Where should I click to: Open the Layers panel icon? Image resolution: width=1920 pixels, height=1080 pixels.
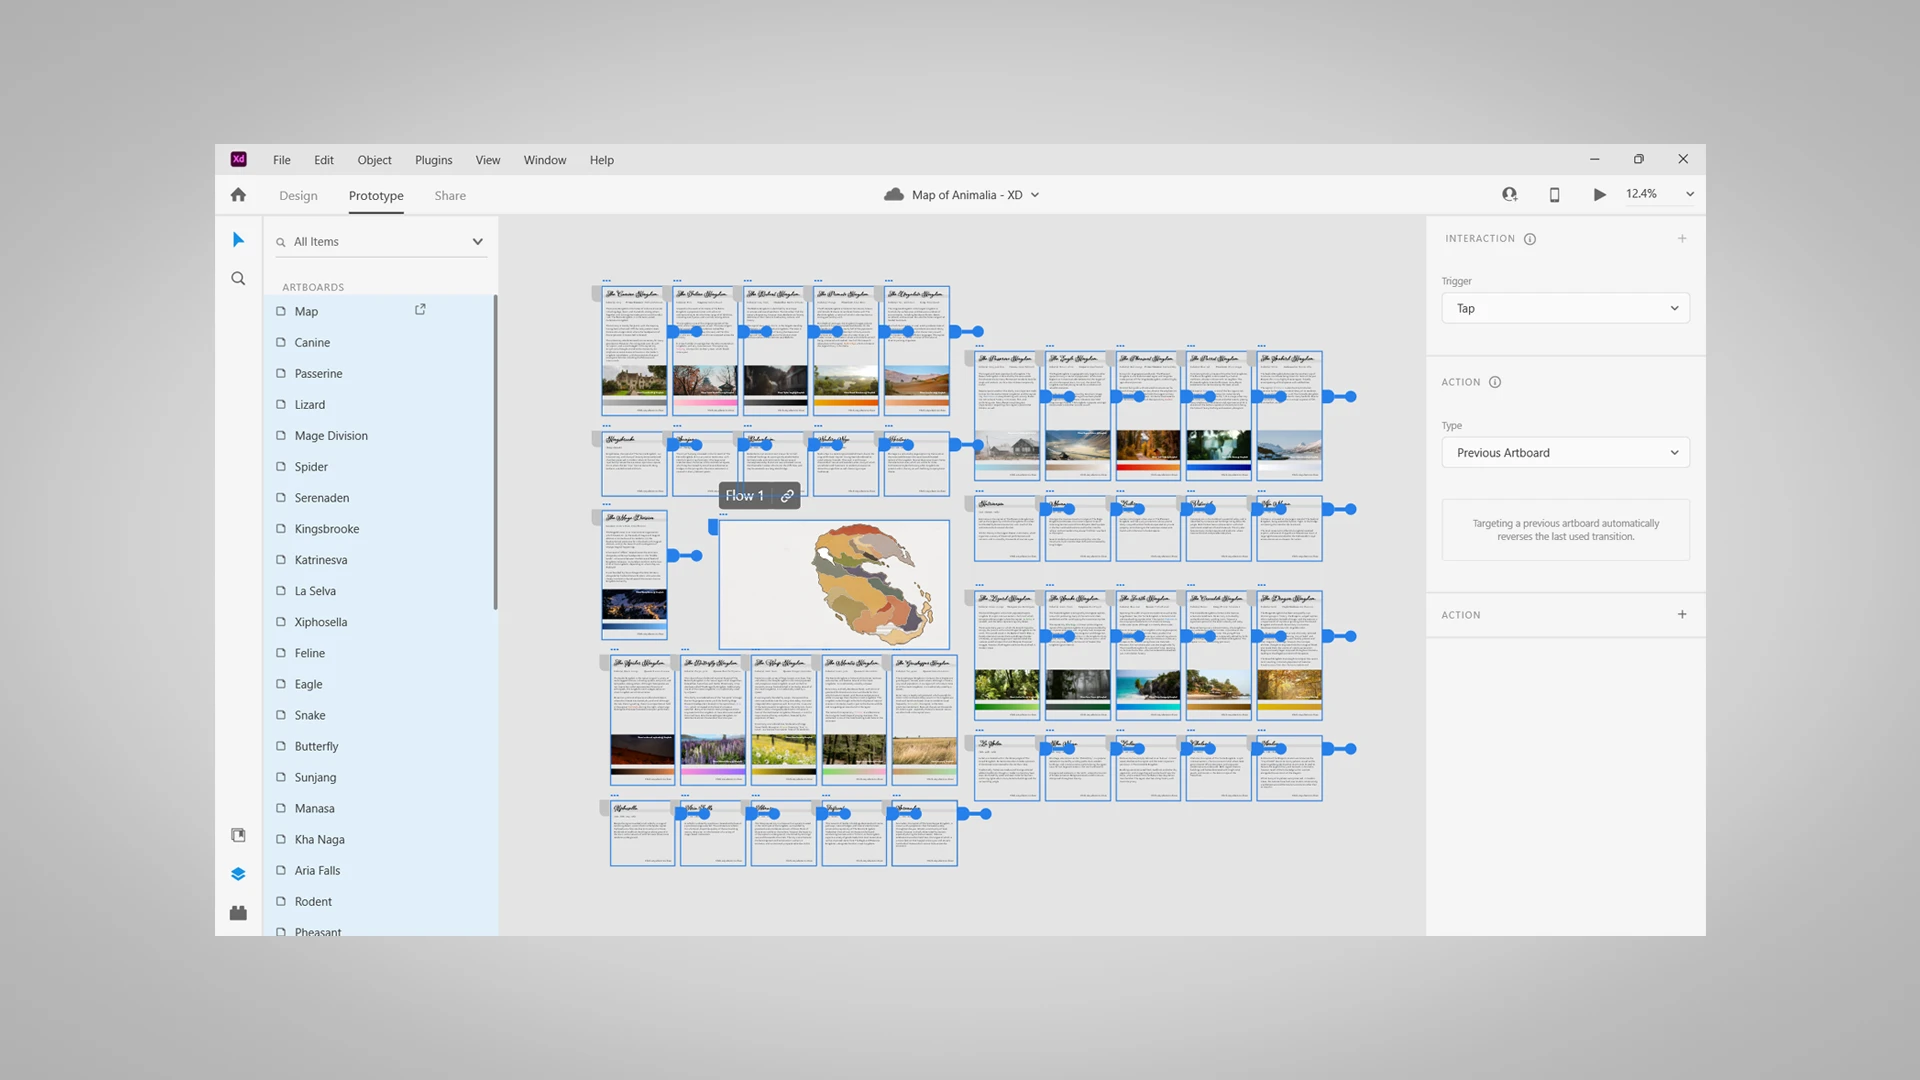[x=238, y=873]
